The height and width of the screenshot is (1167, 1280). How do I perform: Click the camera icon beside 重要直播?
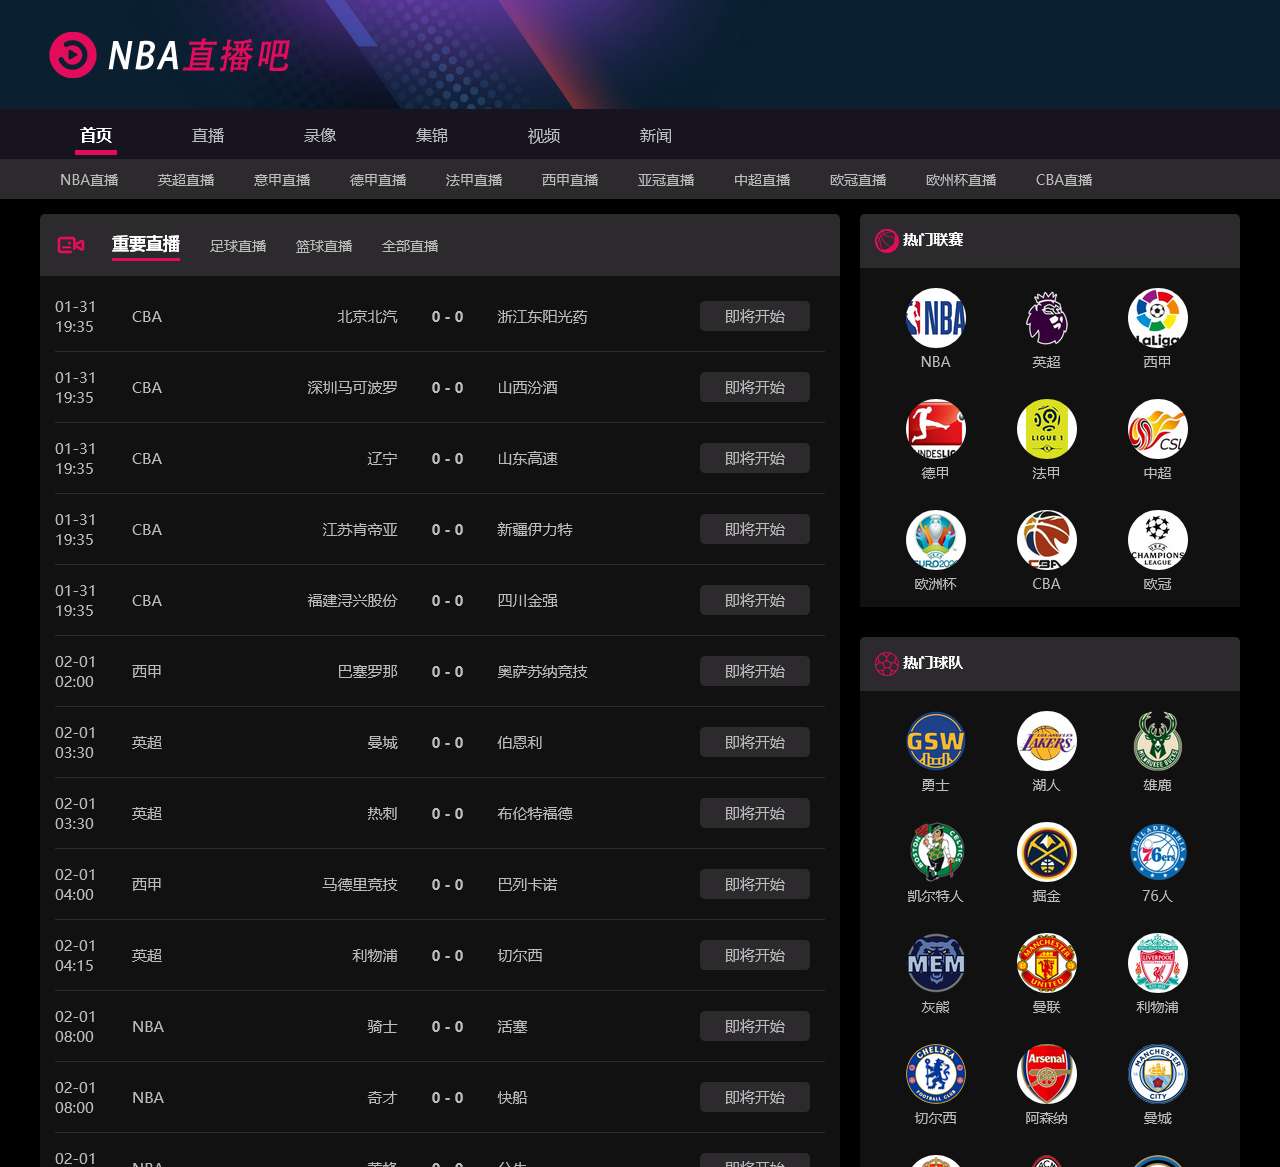(69, 244)
